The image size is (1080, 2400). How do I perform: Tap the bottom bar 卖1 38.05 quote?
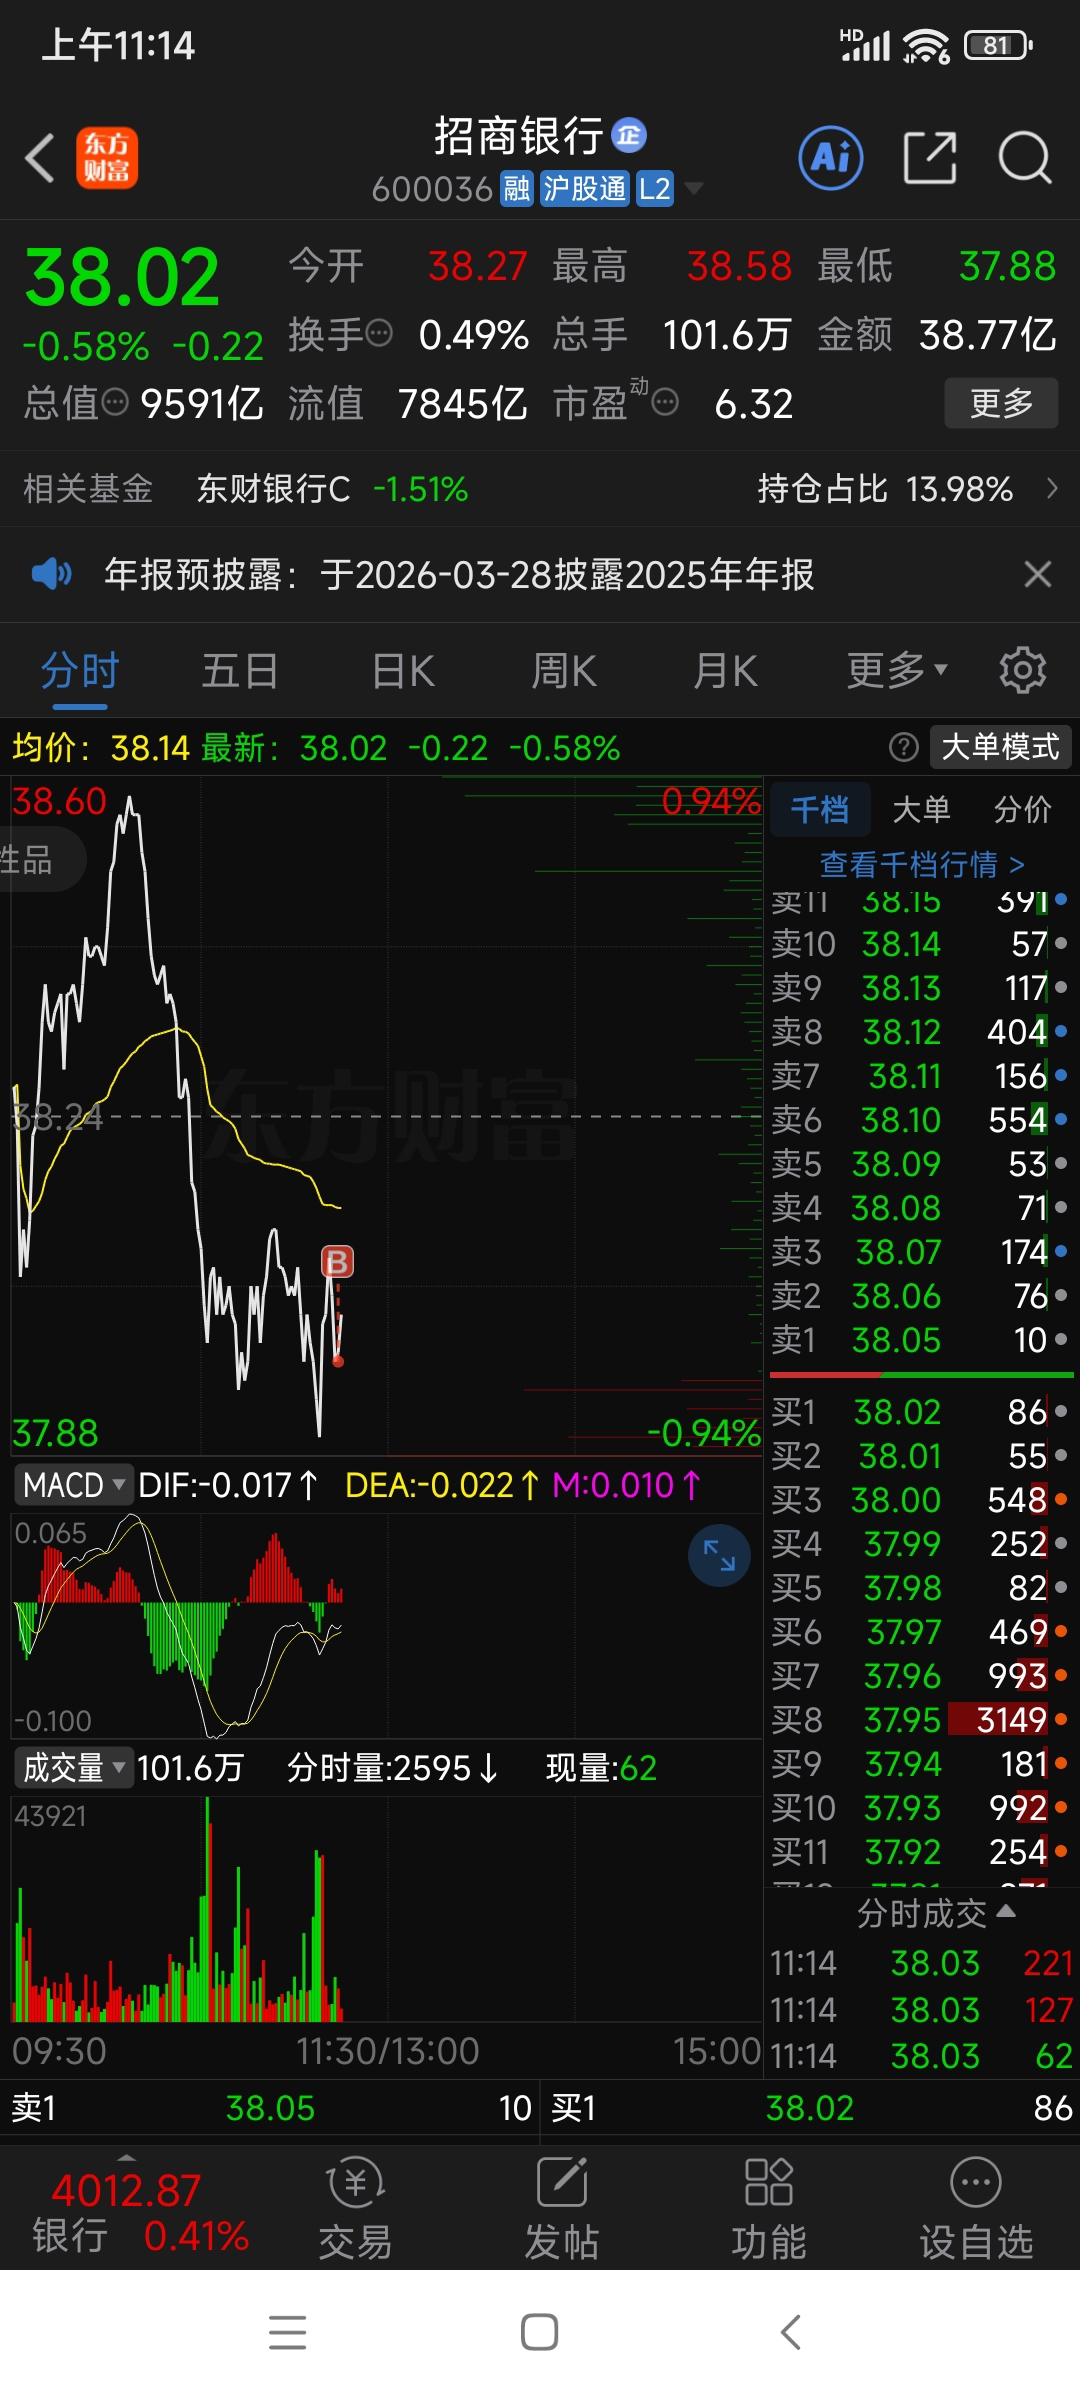coord(270,2108)
